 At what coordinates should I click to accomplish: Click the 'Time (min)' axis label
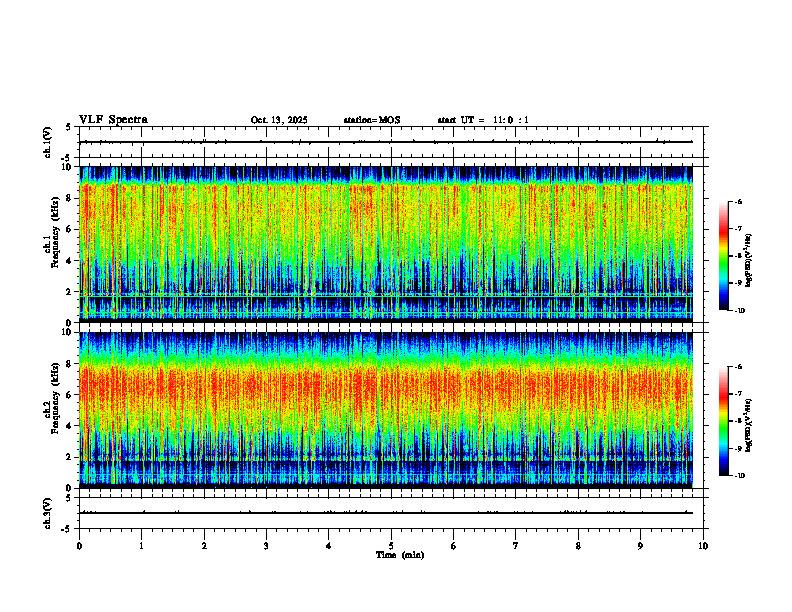coord(400,555)
